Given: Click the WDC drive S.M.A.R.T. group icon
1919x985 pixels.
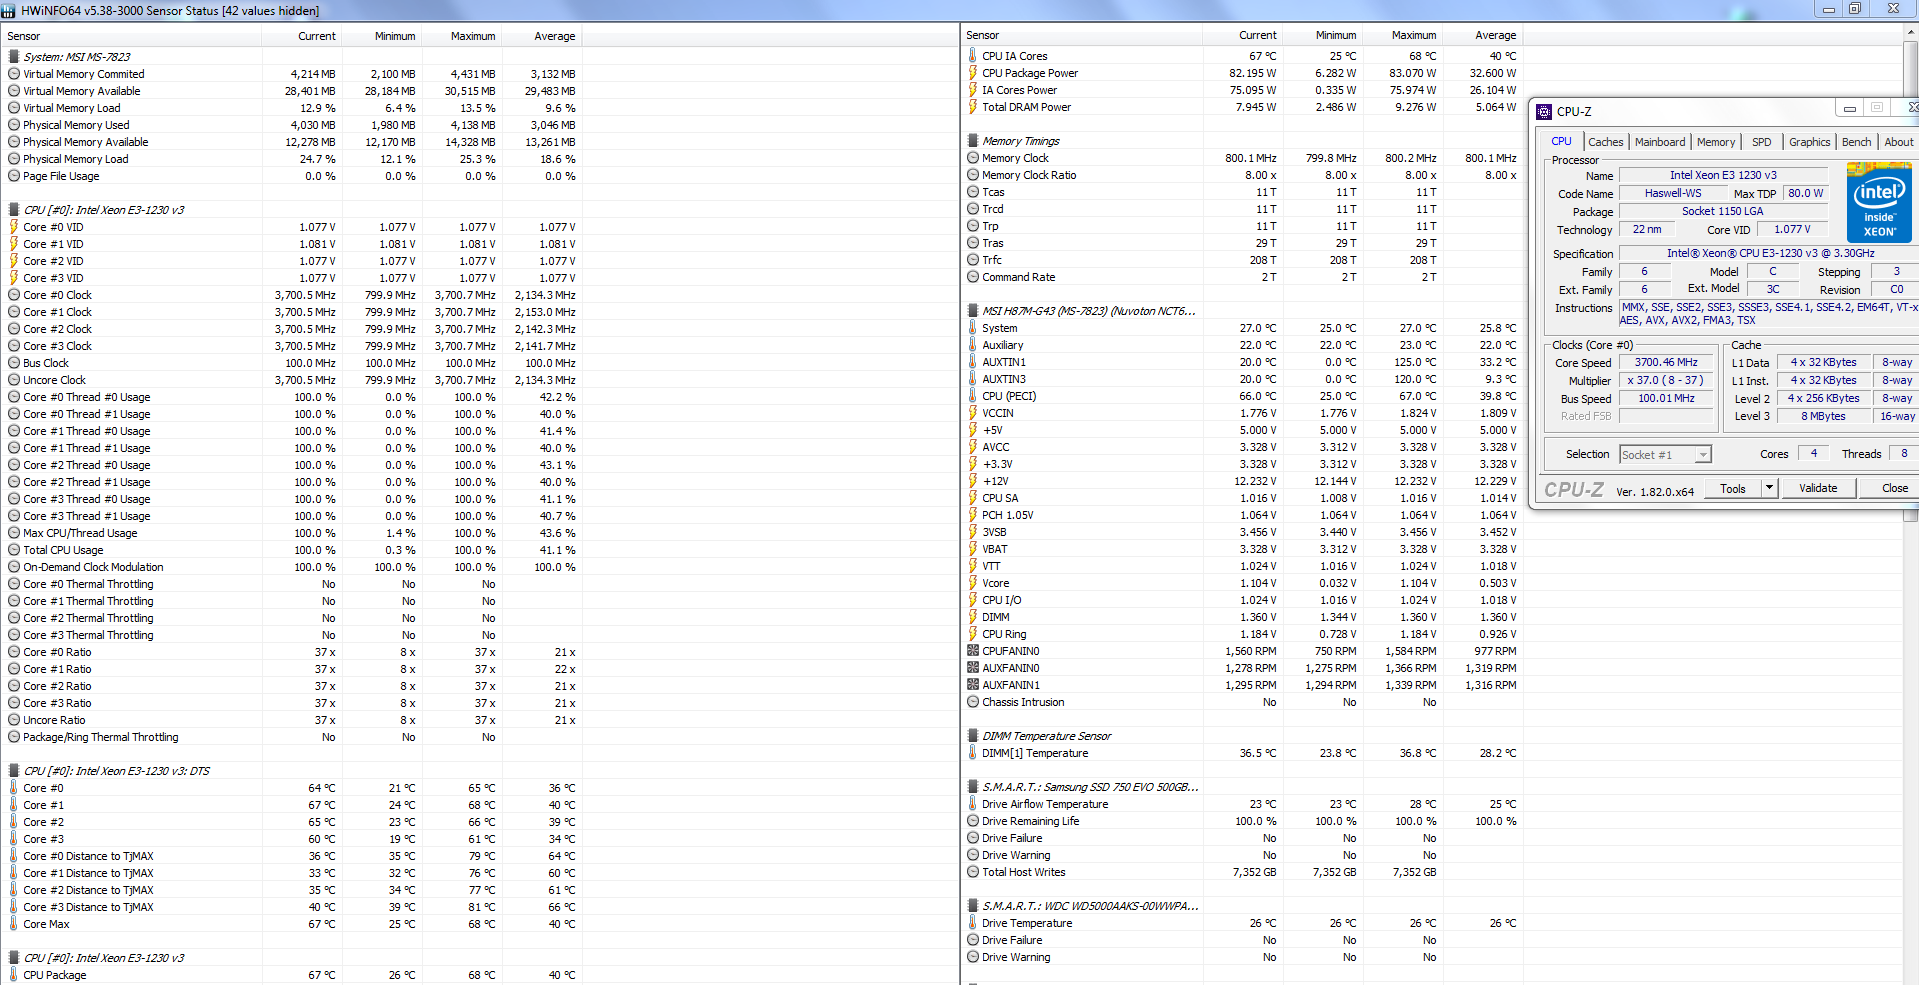Looking at the screenshot, I should pyautogui.click(x=973, y=906).
